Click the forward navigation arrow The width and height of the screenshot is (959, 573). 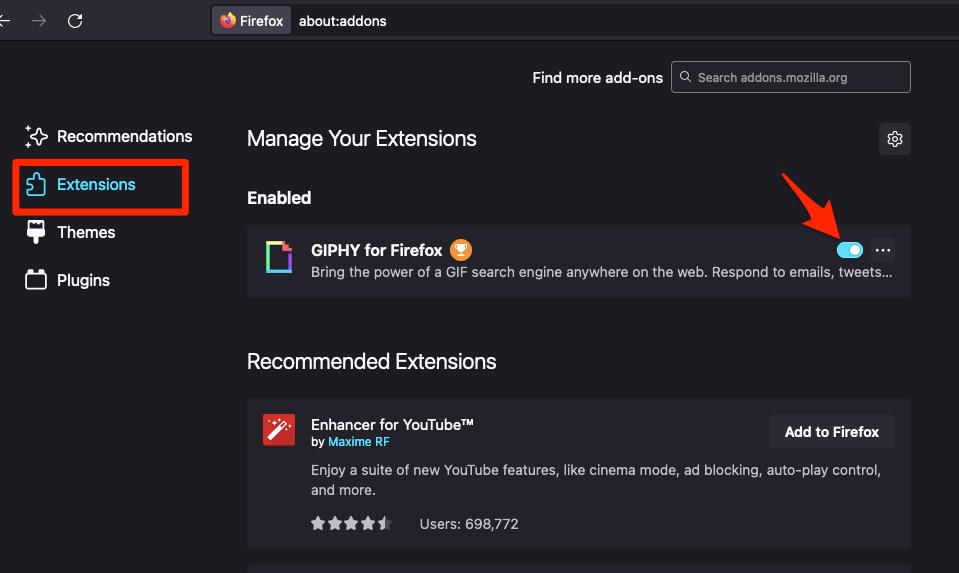point(39,21)
